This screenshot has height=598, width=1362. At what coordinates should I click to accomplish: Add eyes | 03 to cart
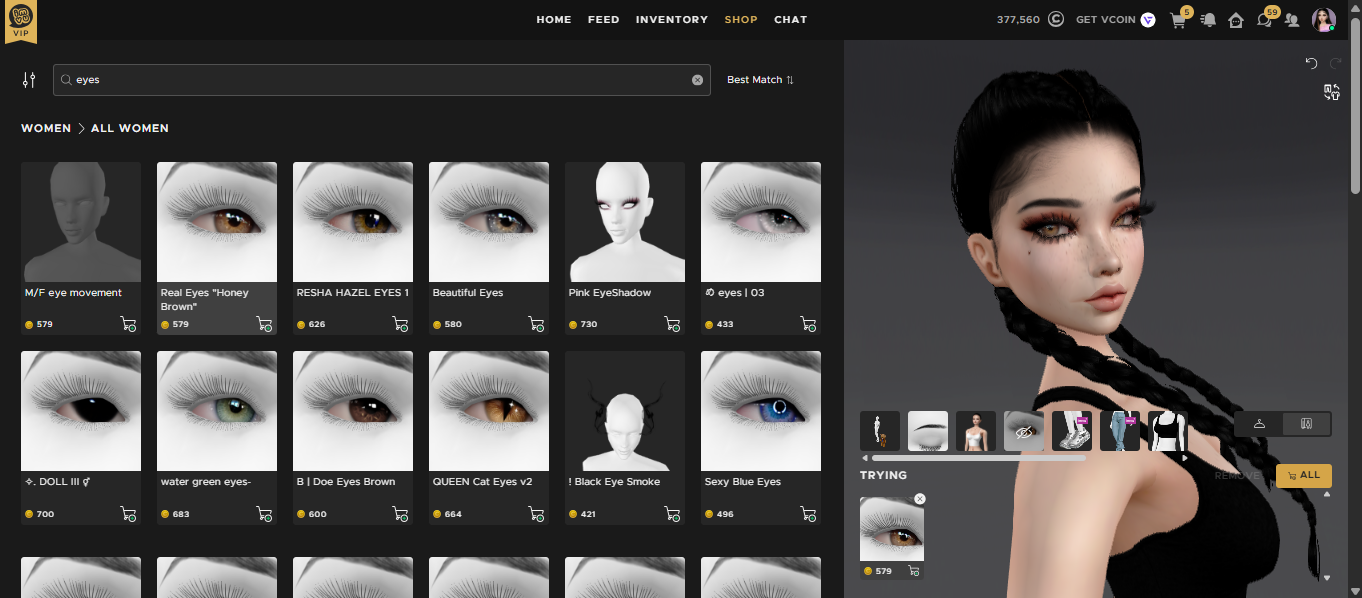point(808,324)
